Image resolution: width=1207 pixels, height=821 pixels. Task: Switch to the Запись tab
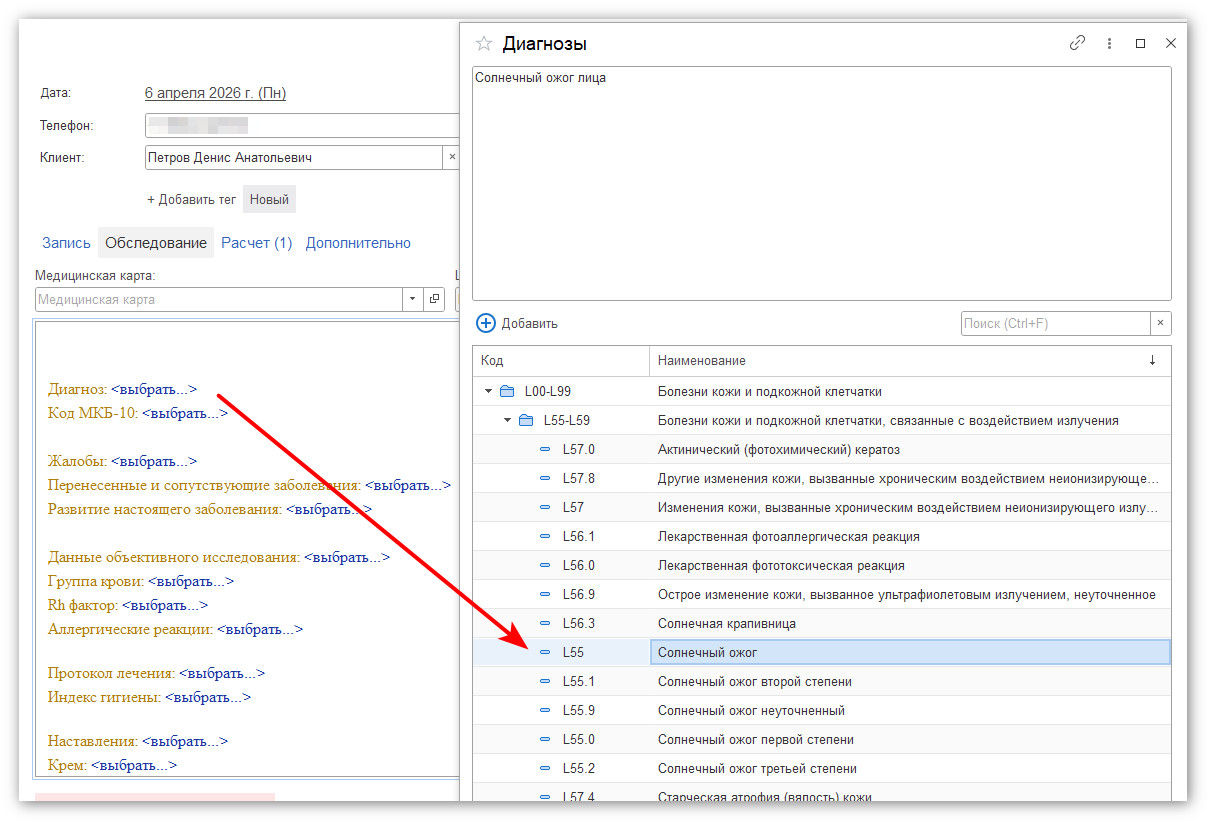(66, 243)
